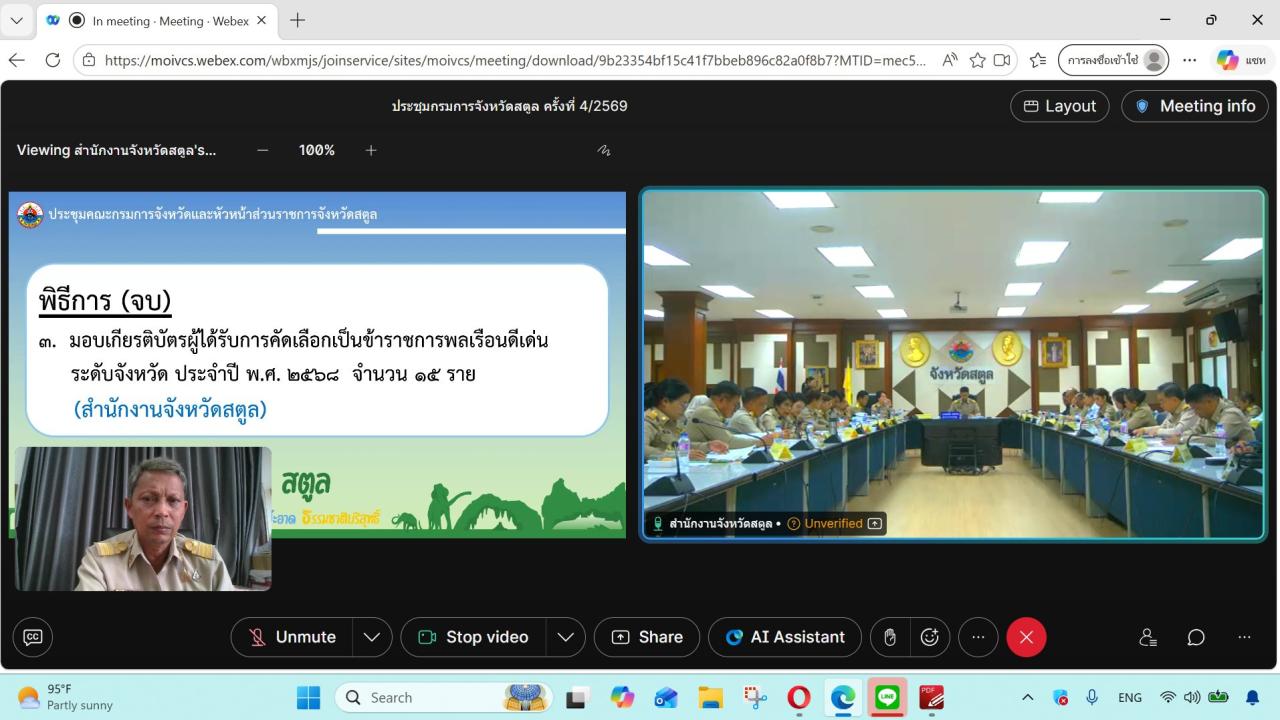The height and width of the screenshot is (720, 1280).
Task: Expand audio options next to Unmute
Action: pyautogui.click(x=371, y=637)
